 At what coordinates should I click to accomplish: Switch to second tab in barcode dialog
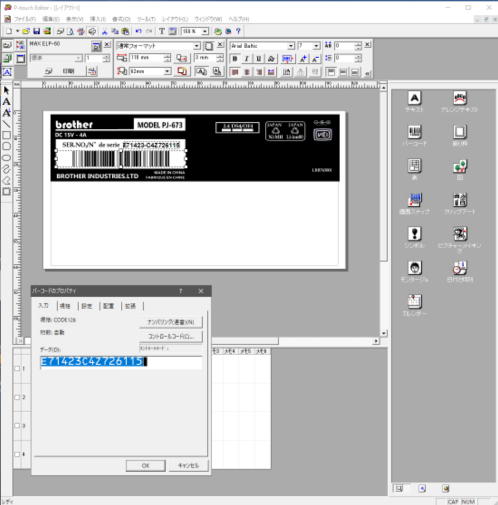coord(65,306)
